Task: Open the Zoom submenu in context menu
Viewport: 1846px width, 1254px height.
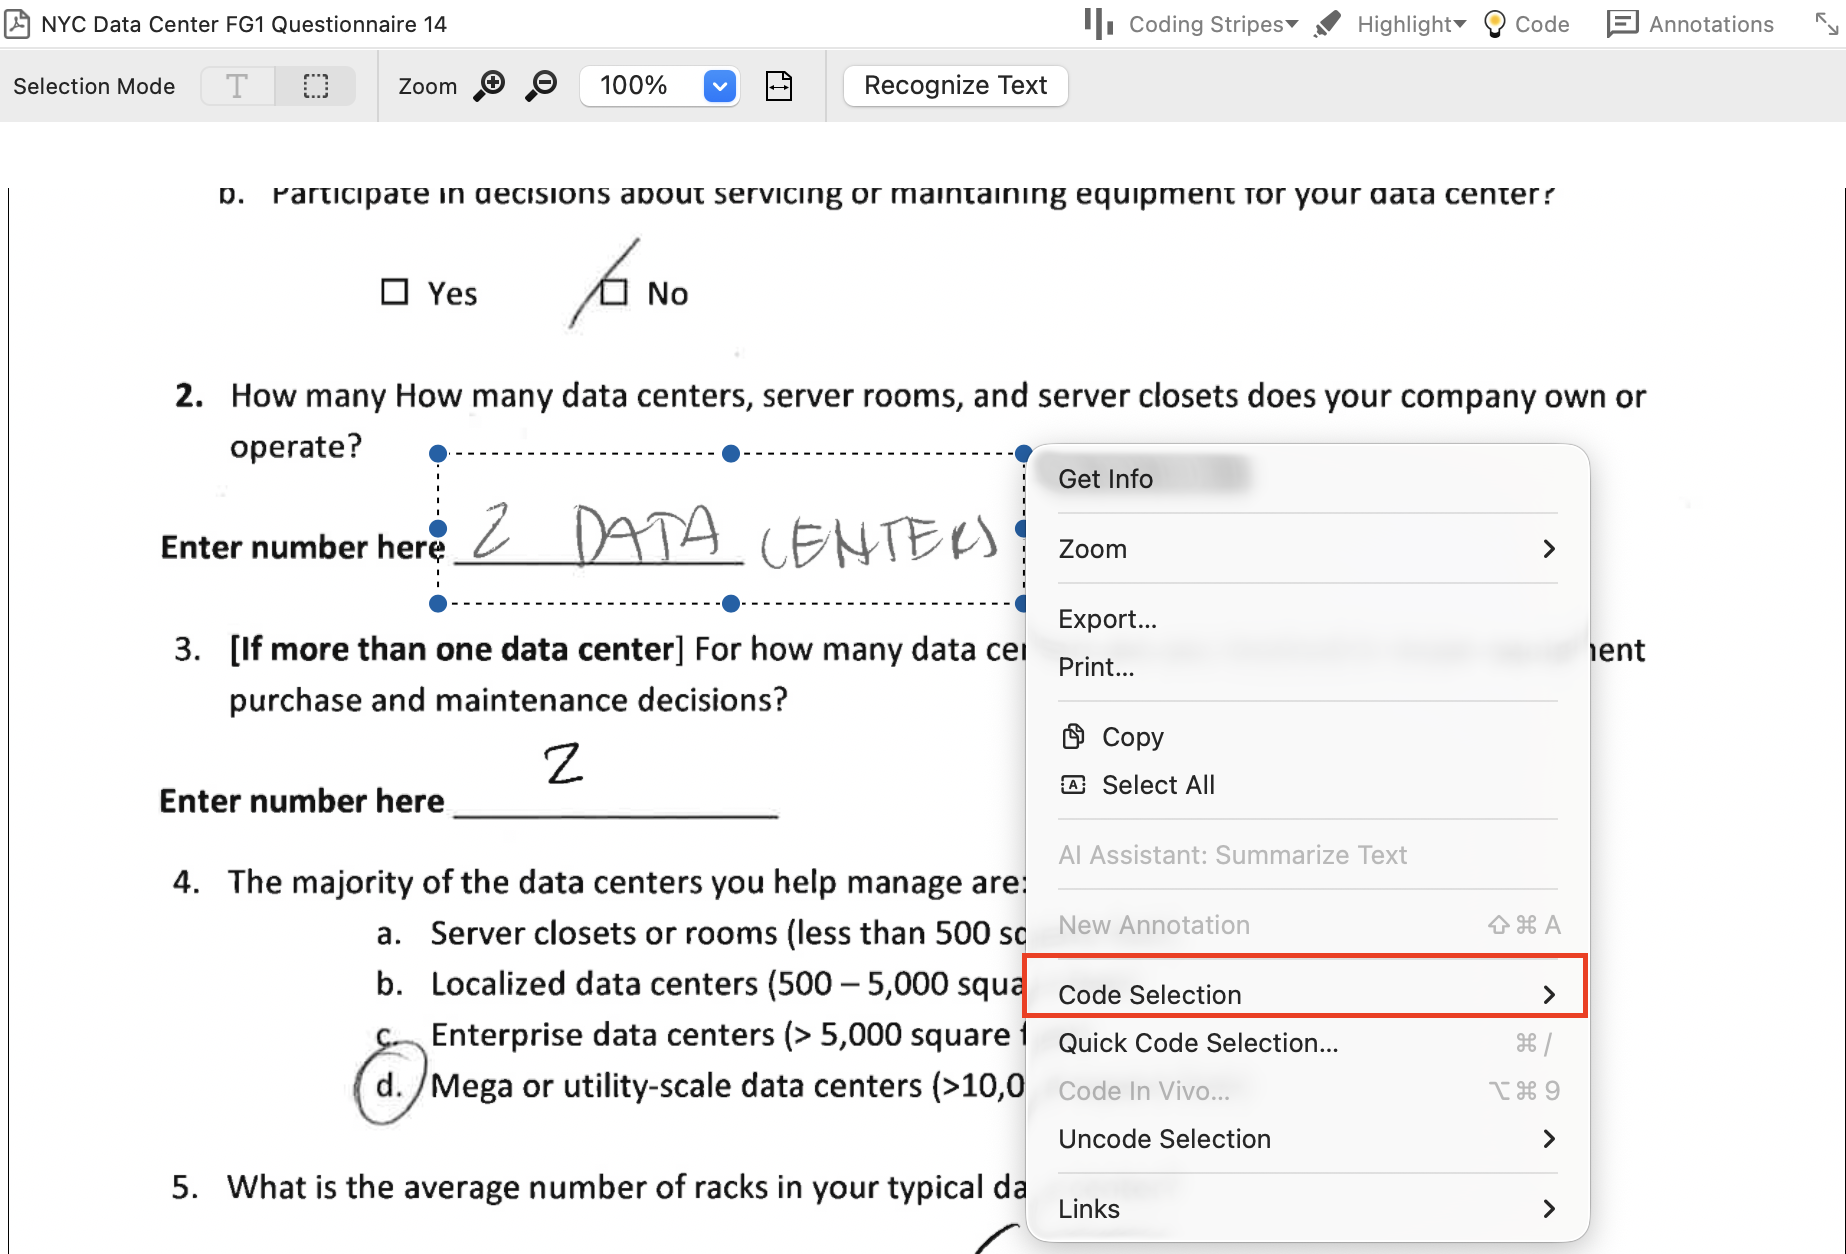Action: coord(1308,549)
